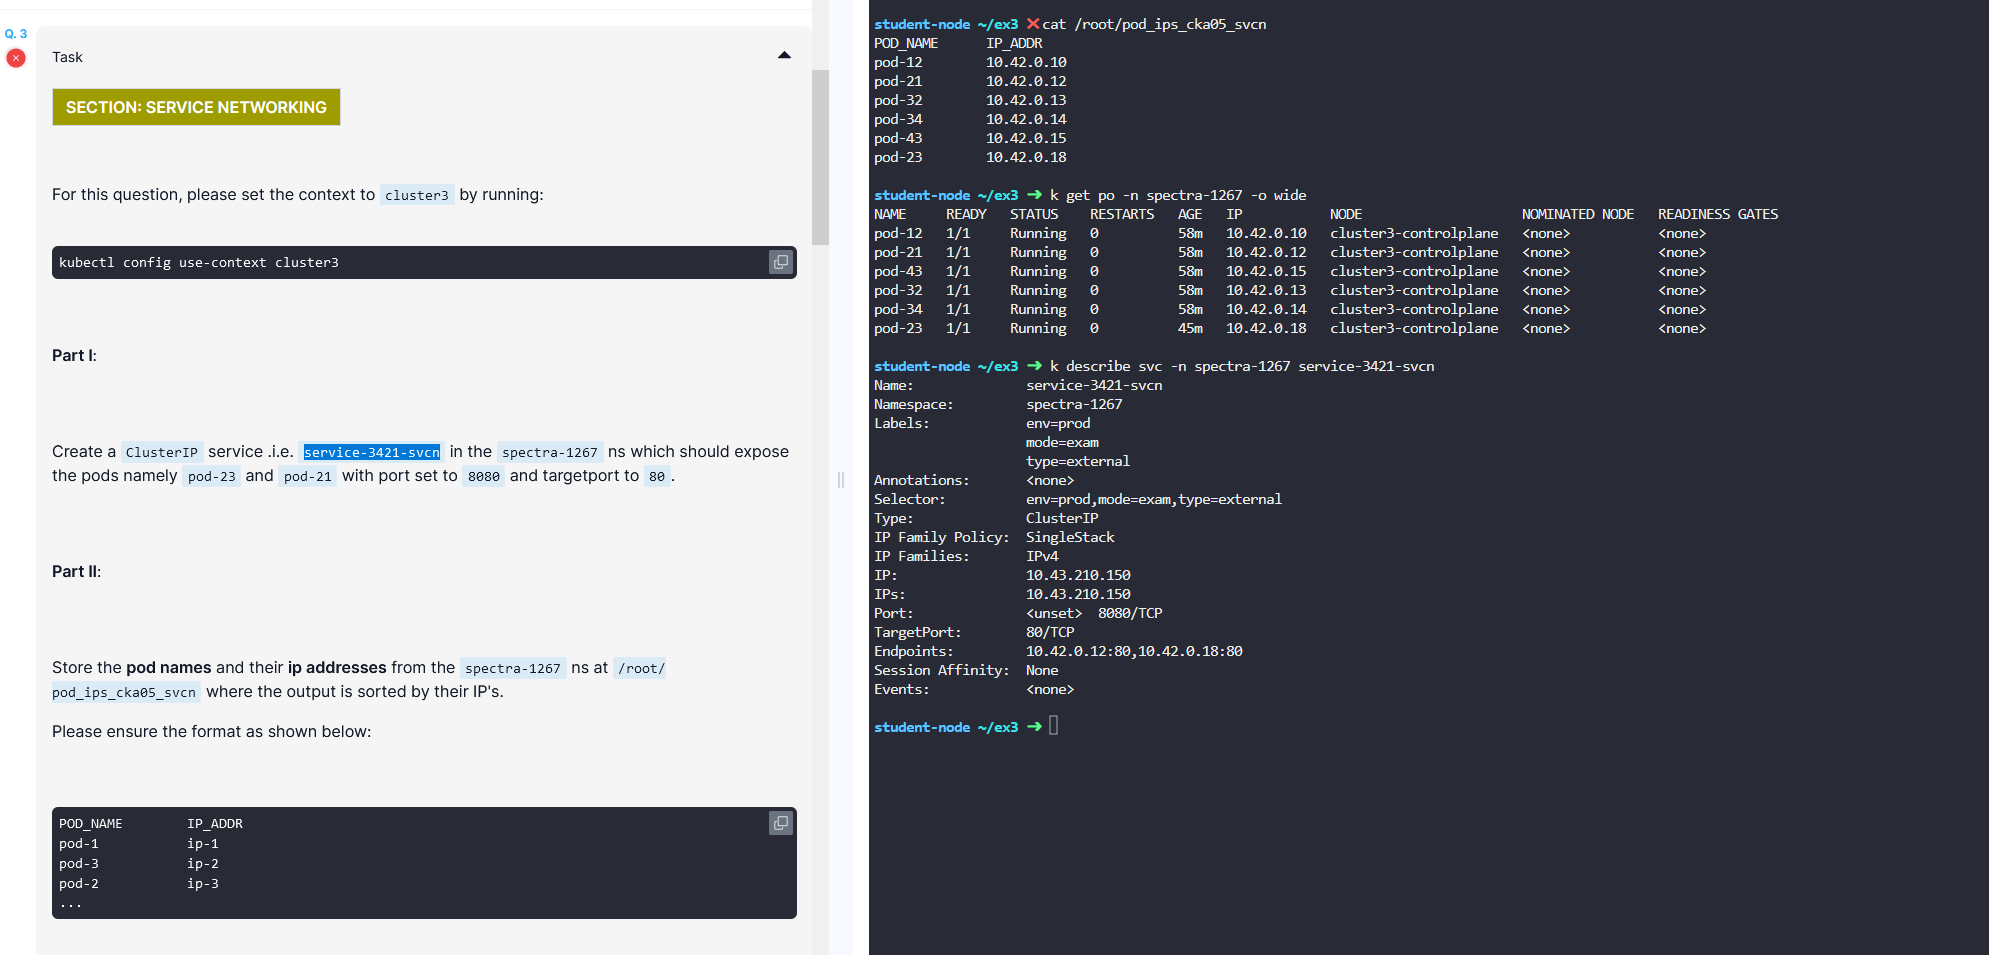Copy the POD_NAME IP_ADDR format example block
Image resolution: width=1989 pixels, height=955 pixels.
point(781,823)
